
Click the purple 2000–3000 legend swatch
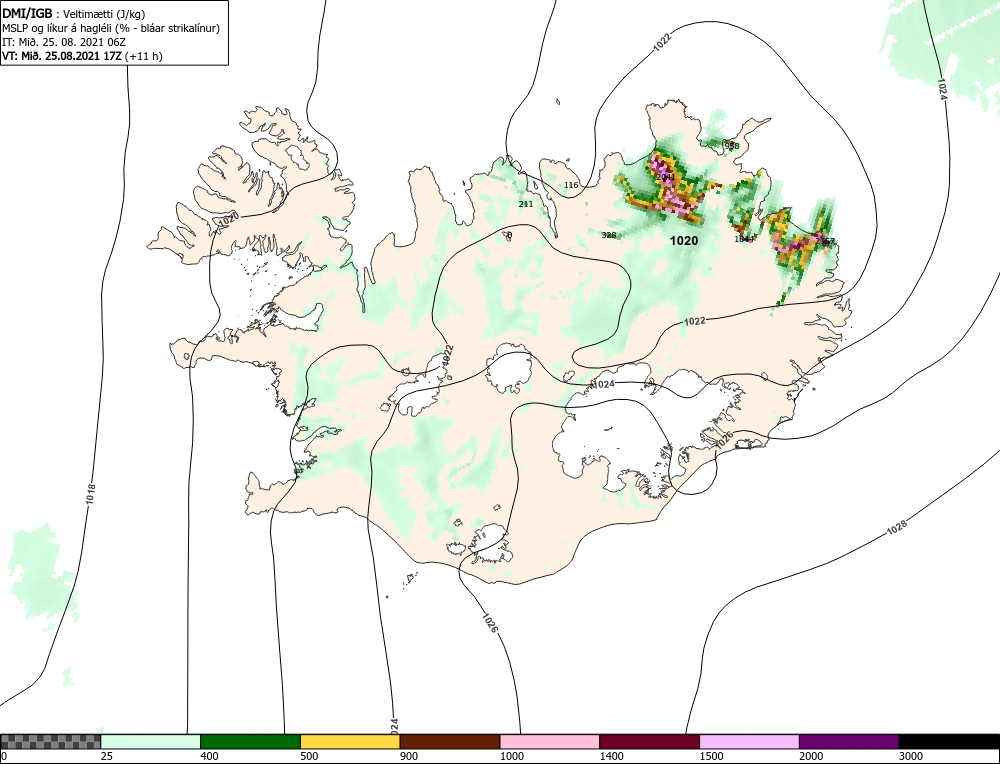point(849,742)
